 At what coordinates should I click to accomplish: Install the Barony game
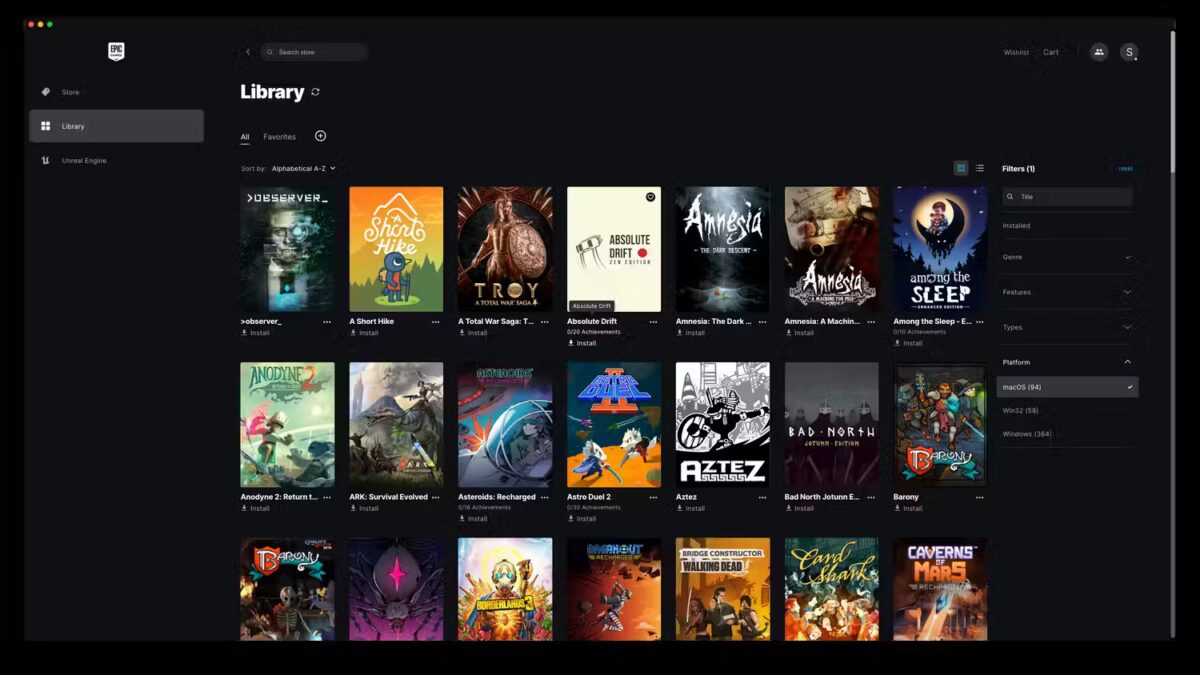(908, 508)
